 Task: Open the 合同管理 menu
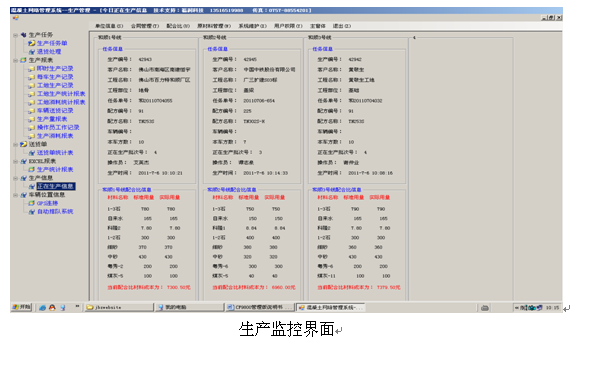[145, 26]
